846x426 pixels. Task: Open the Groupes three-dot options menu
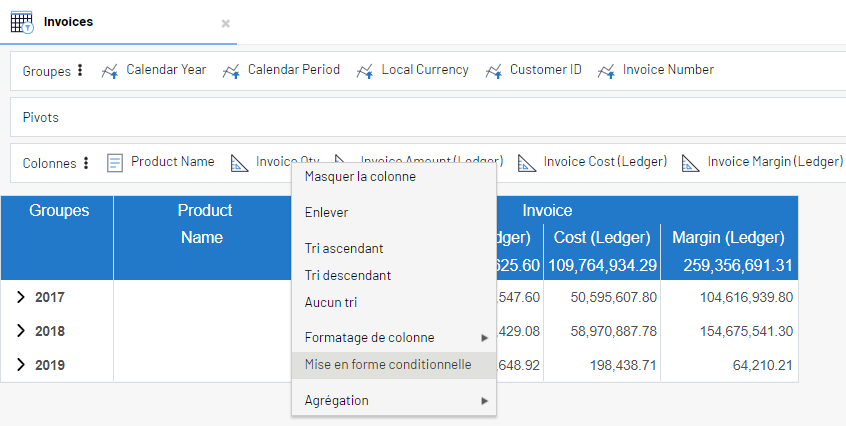(x=80, y=71)
